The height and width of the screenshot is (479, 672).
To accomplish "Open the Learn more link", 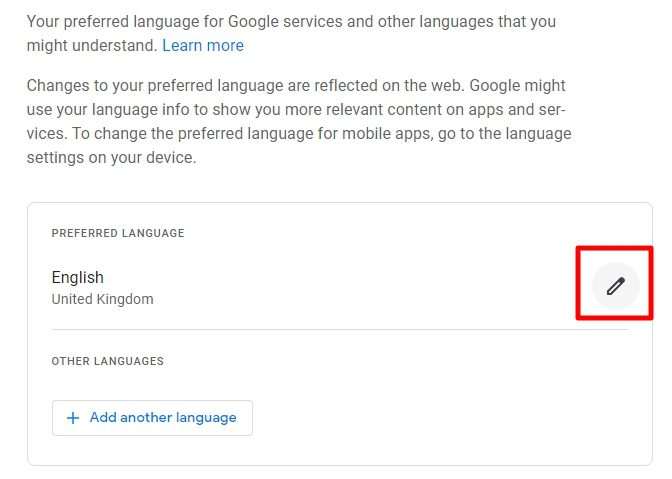I will (x=203, y=45).
